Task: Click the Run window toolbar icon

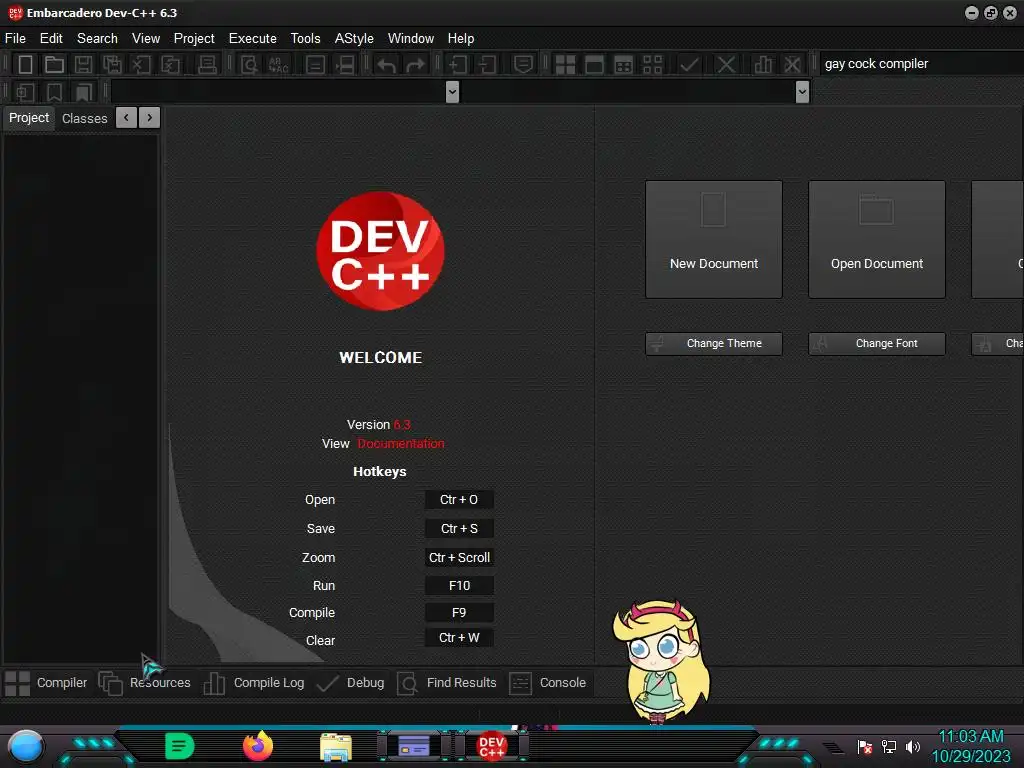Action: pyautogui.click(x=594, y=64)
